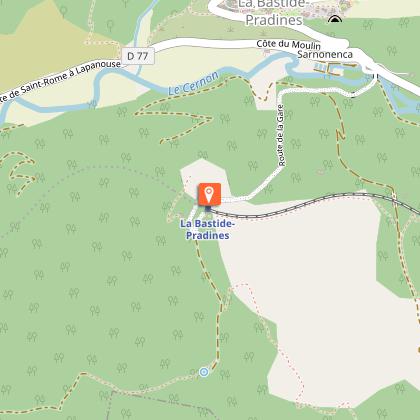Click the black cave entrance icon
Image resolution: width=420 pixels, height=420 pixels.
coord(335,19)
